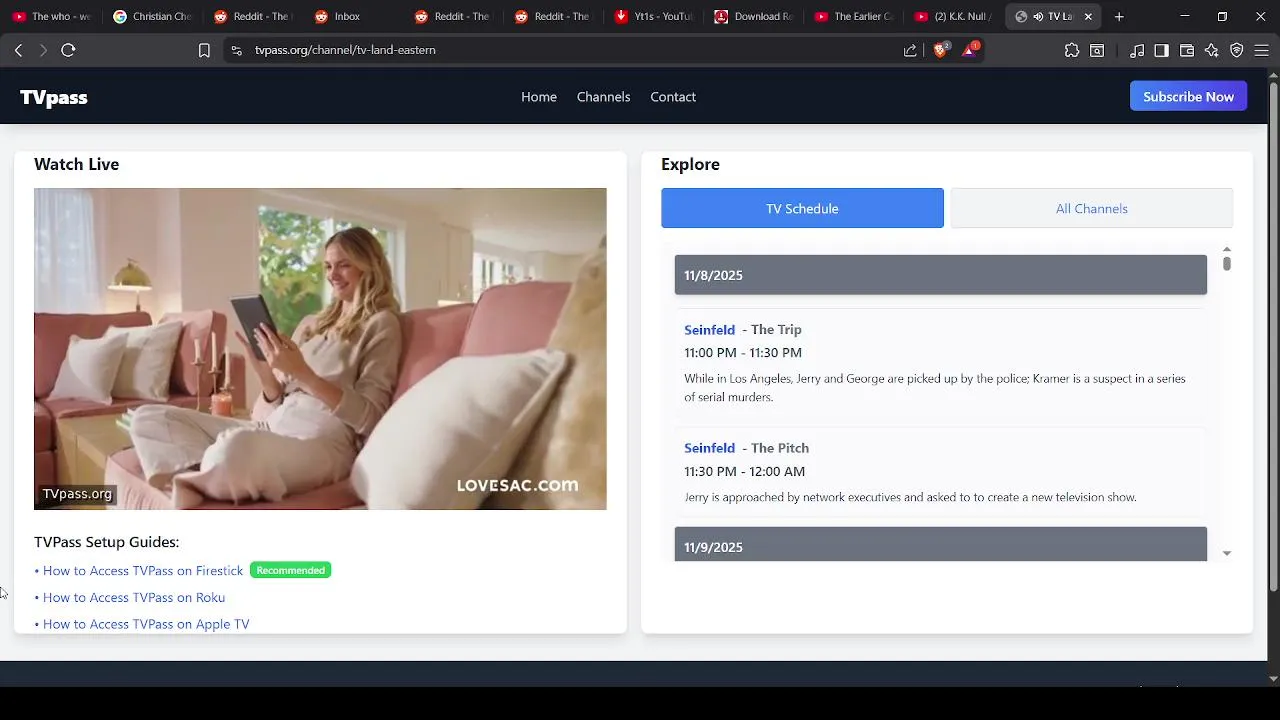
Task: Open the playlist music note icon
Action: [1137, 50]
